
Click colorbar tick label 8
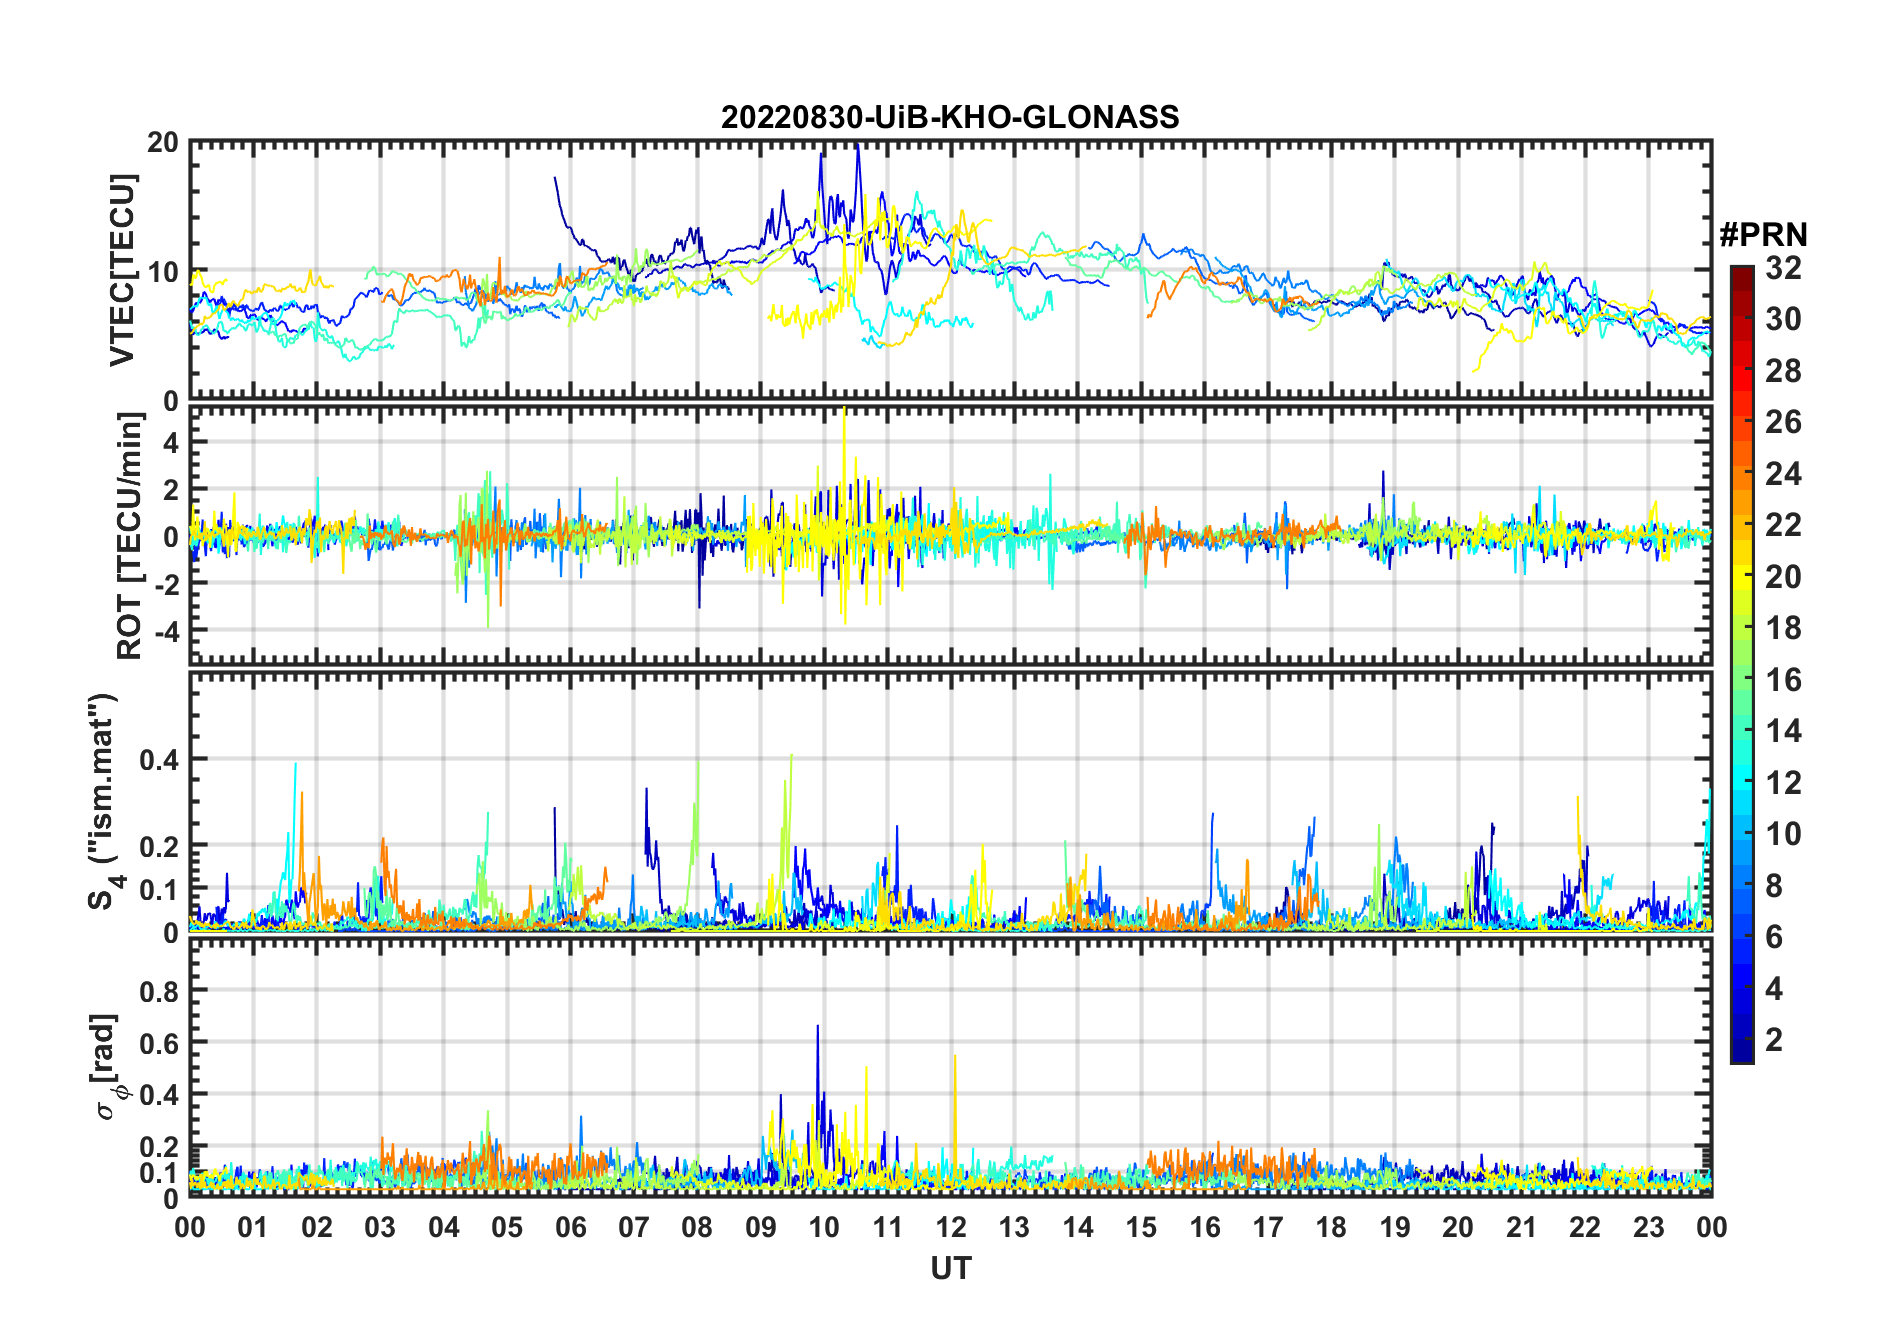tap(1774, 886)
